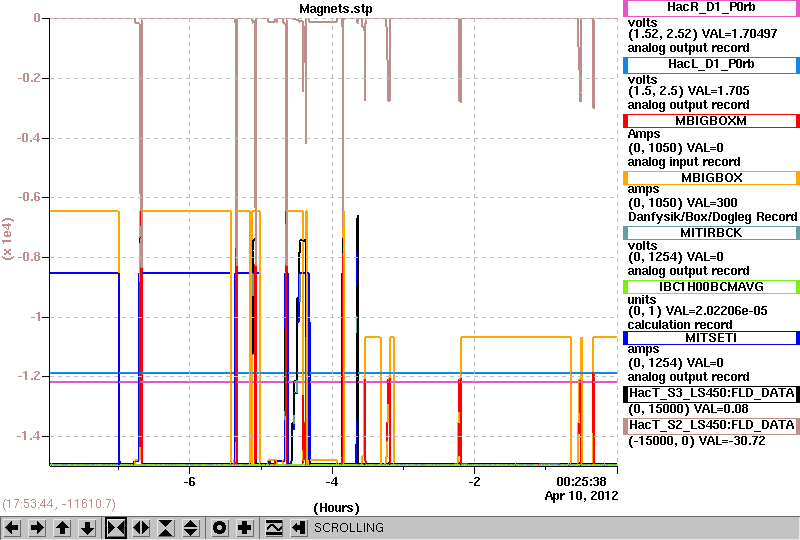
Task: Click the circle icon in the toolbar
Action: coord(220,528)
